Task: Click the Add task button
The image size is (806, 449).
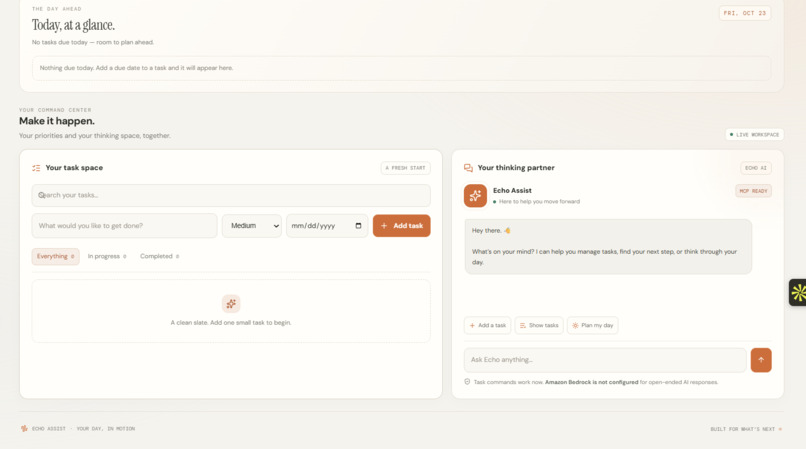Action: (401, 226)
